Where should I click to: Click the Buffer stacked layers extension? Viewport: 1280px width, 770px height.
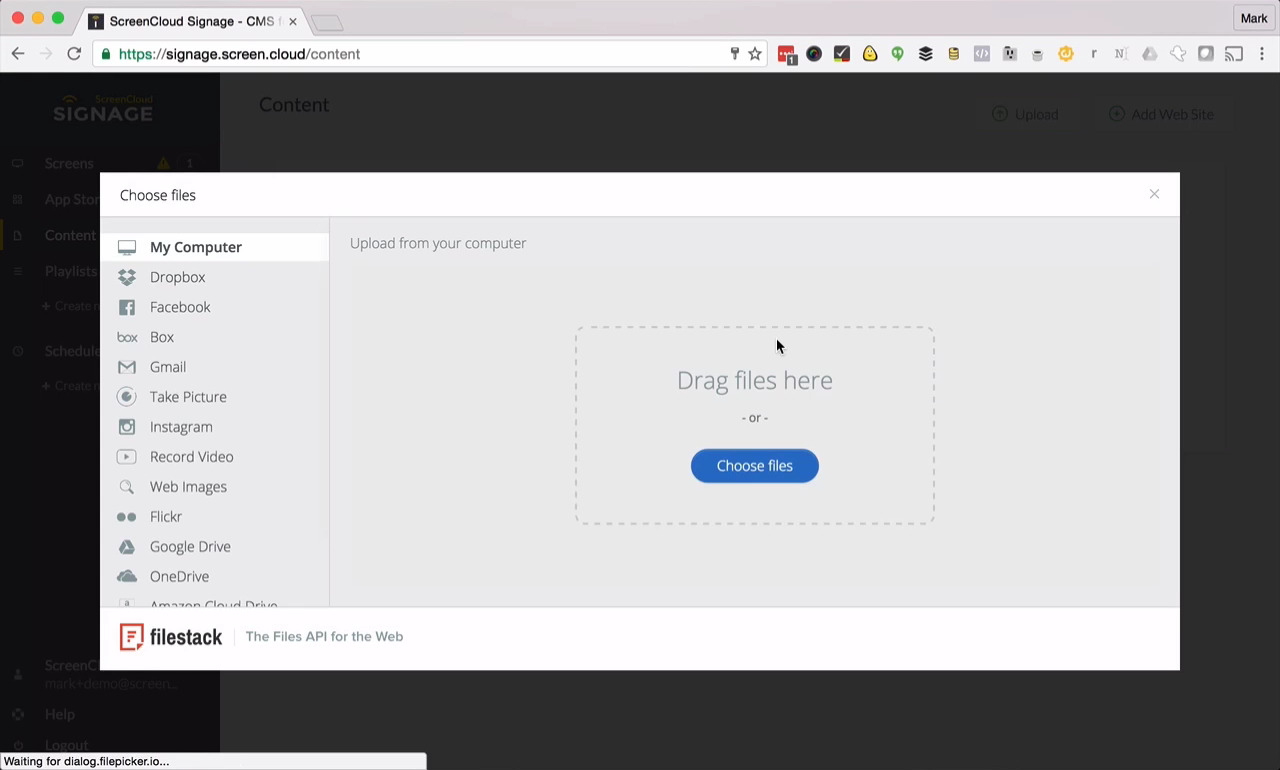pos(926,54)
